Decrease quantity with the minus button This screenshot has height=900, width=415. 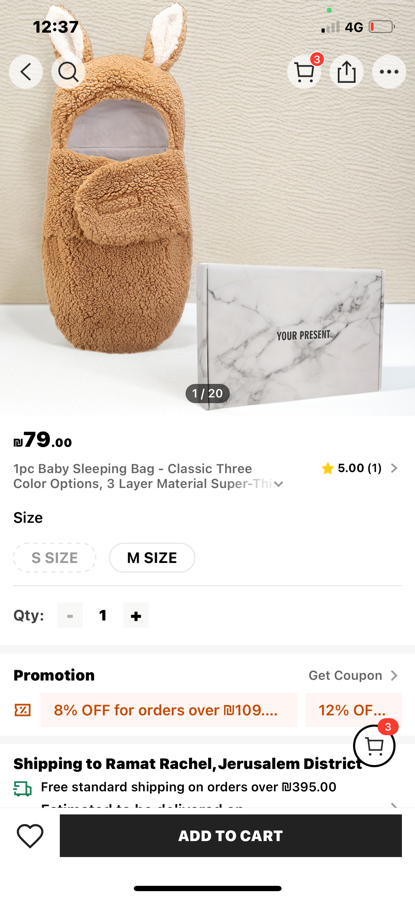tap(70, 615)
